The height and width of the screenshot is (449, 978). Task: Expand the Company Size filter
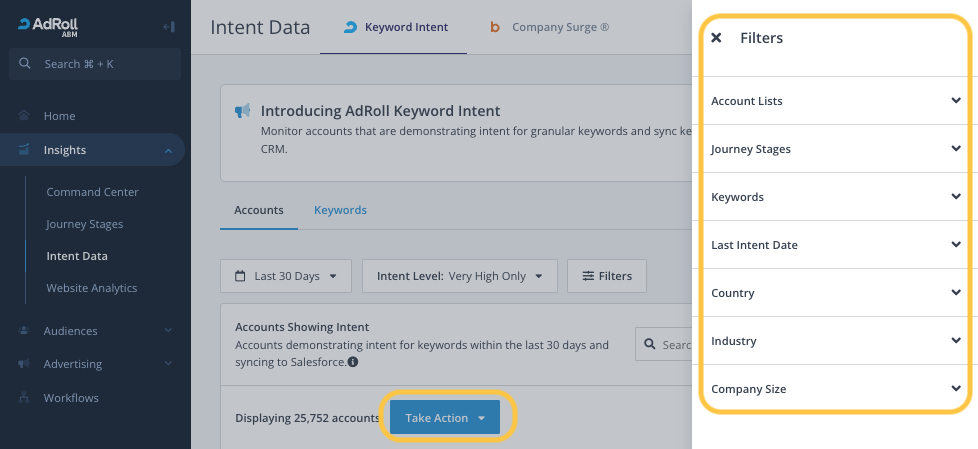click(835, 389)
